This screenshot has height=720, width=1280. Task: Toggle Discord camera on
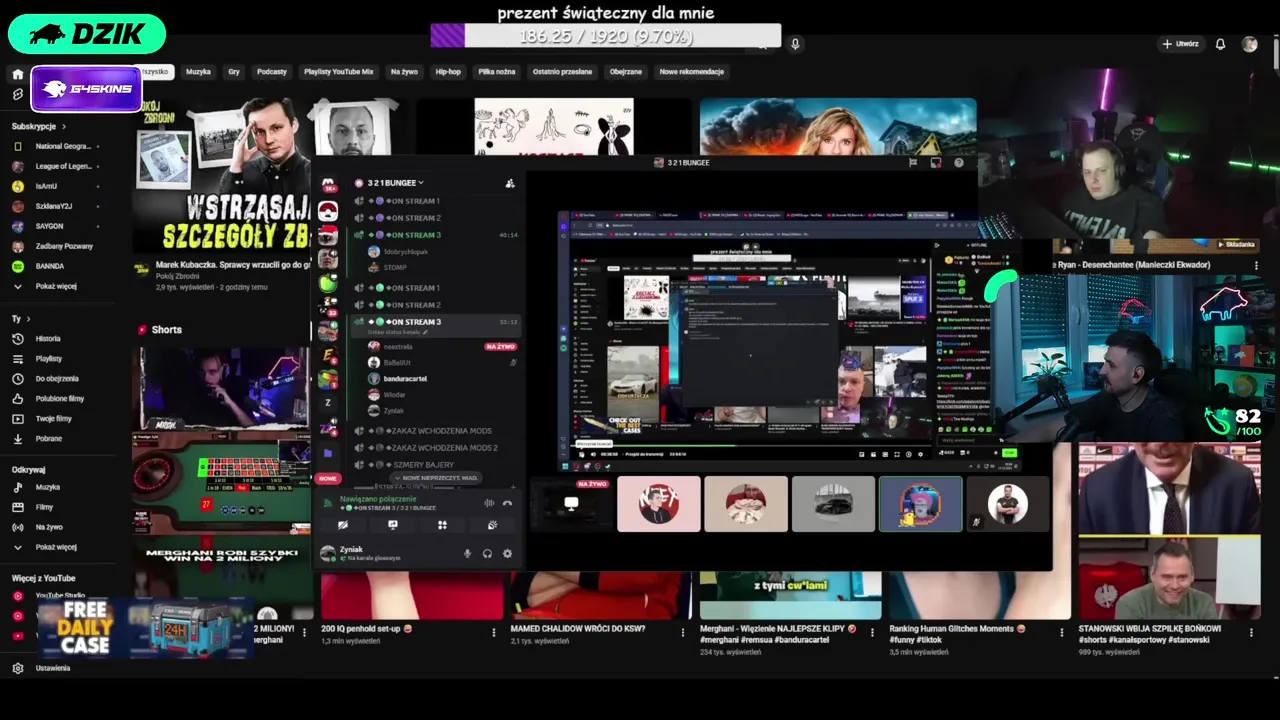342,525
